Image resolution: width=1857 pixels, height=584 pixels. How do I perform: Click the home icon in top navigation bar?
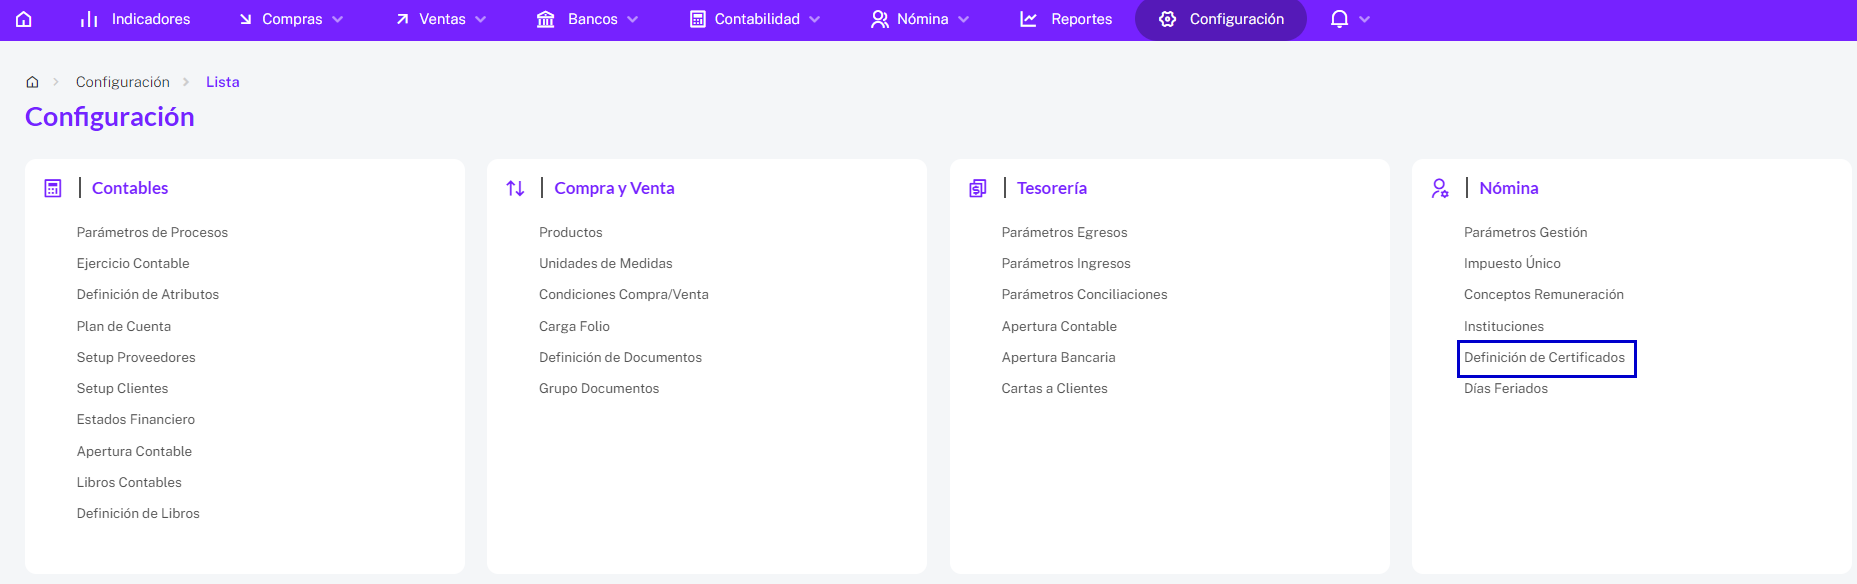[24, 19]
